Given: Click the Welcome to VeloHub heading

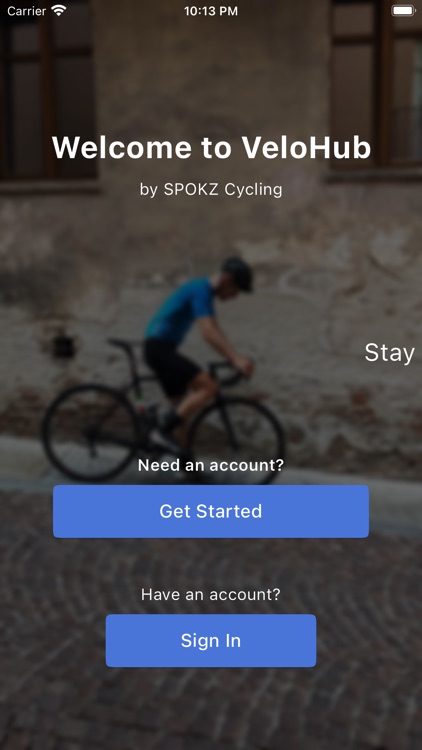Looking at the screenshot, I should 211,147.
